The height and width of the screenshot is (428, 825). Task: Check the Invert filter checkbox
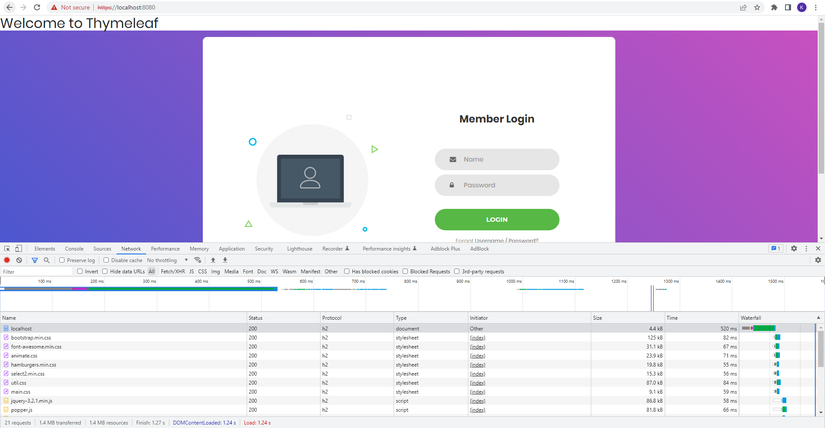click(80, 272)
